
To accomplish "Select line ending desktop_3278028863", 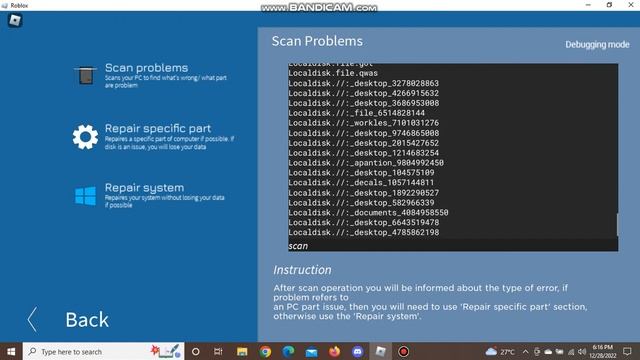I will 363,83.
